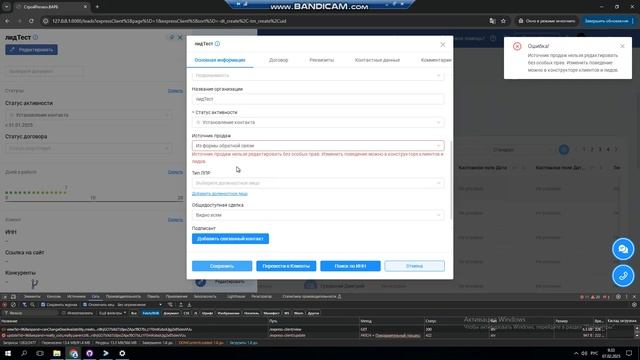Click the red error icon in the notification
The image size is (640, 360).
(517, 46)
